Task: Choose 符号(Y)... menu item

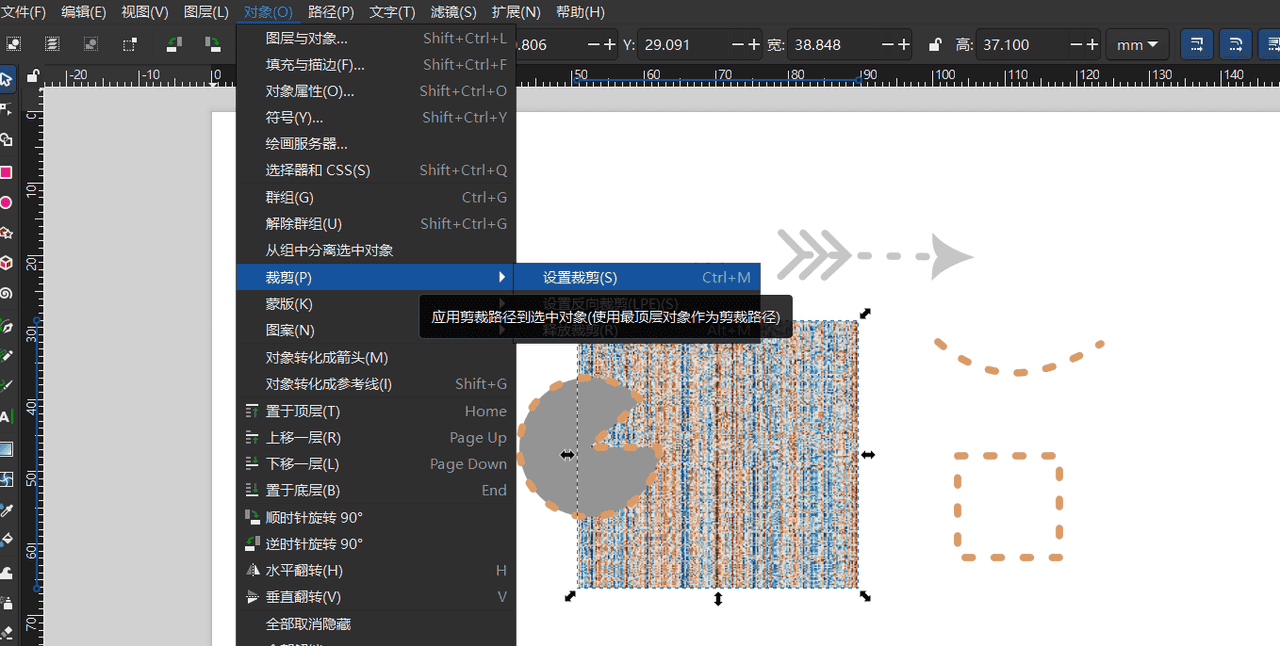Action: click(375, 118)
